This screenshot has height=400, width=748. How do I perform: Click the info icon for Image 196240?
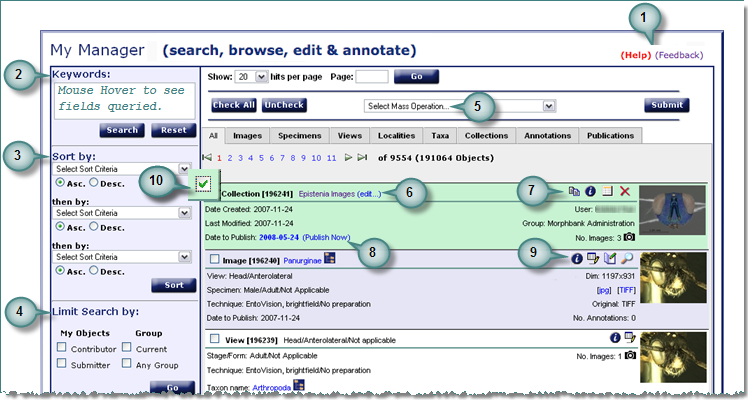click(x=577, y=259)
